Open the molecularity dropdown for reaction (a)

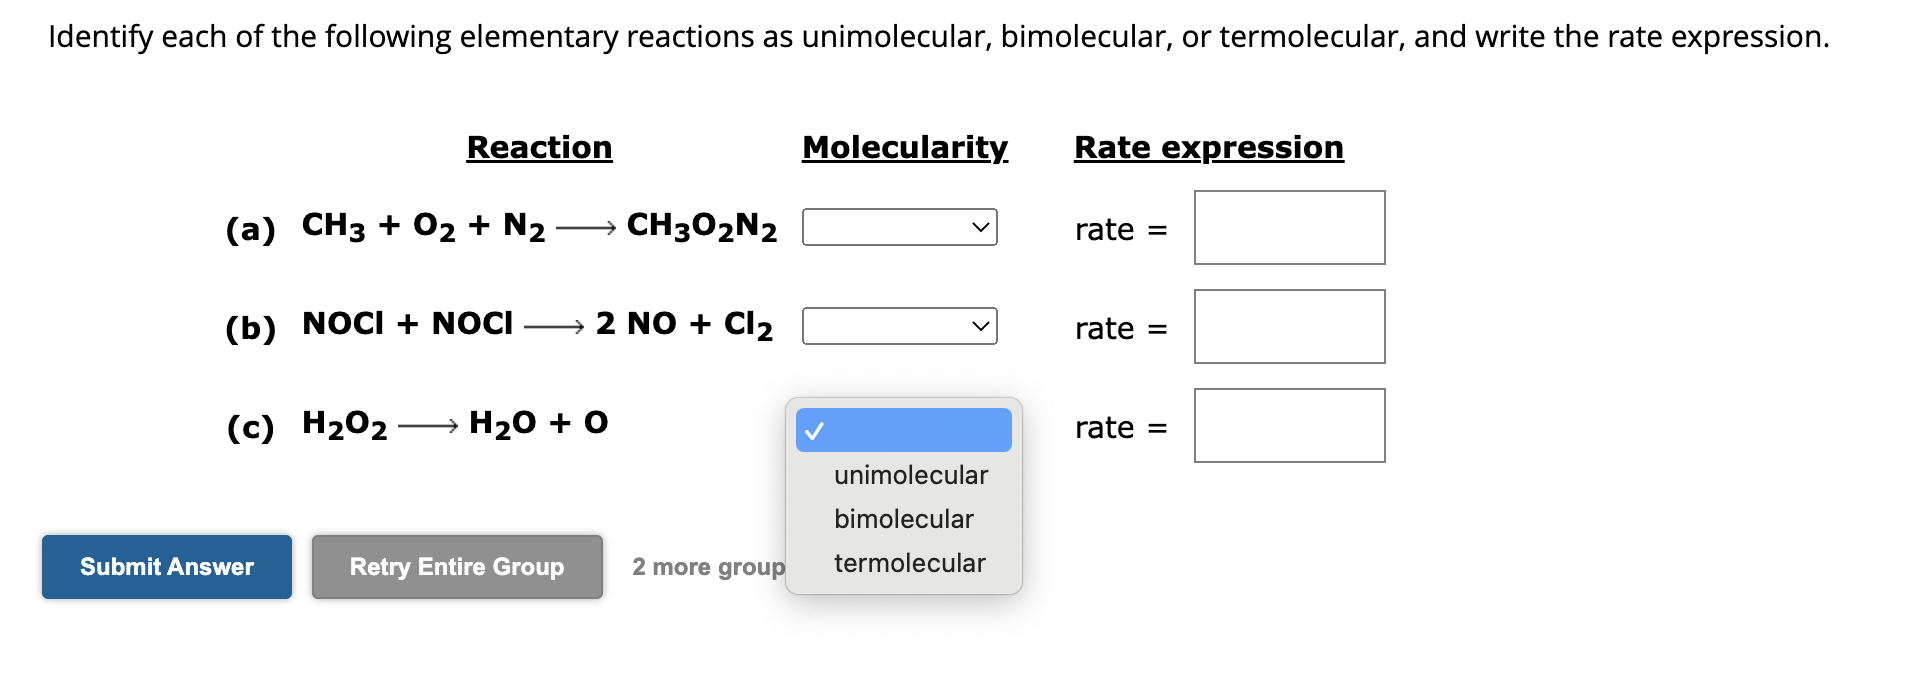(897, 227)
